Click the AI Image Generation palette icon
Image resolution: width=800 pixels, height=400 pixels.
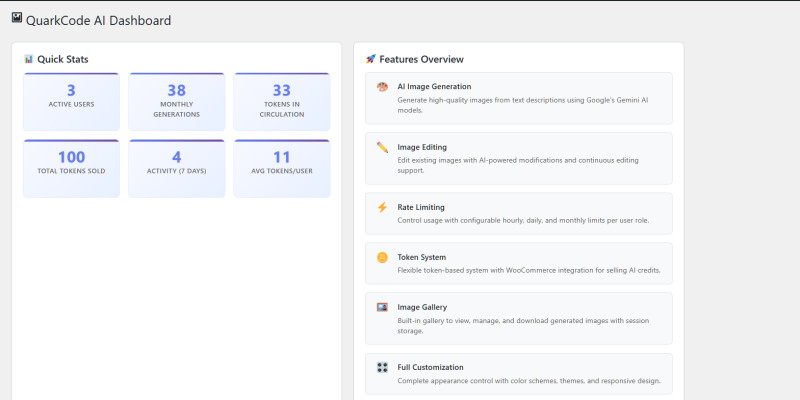coord(382,87)
